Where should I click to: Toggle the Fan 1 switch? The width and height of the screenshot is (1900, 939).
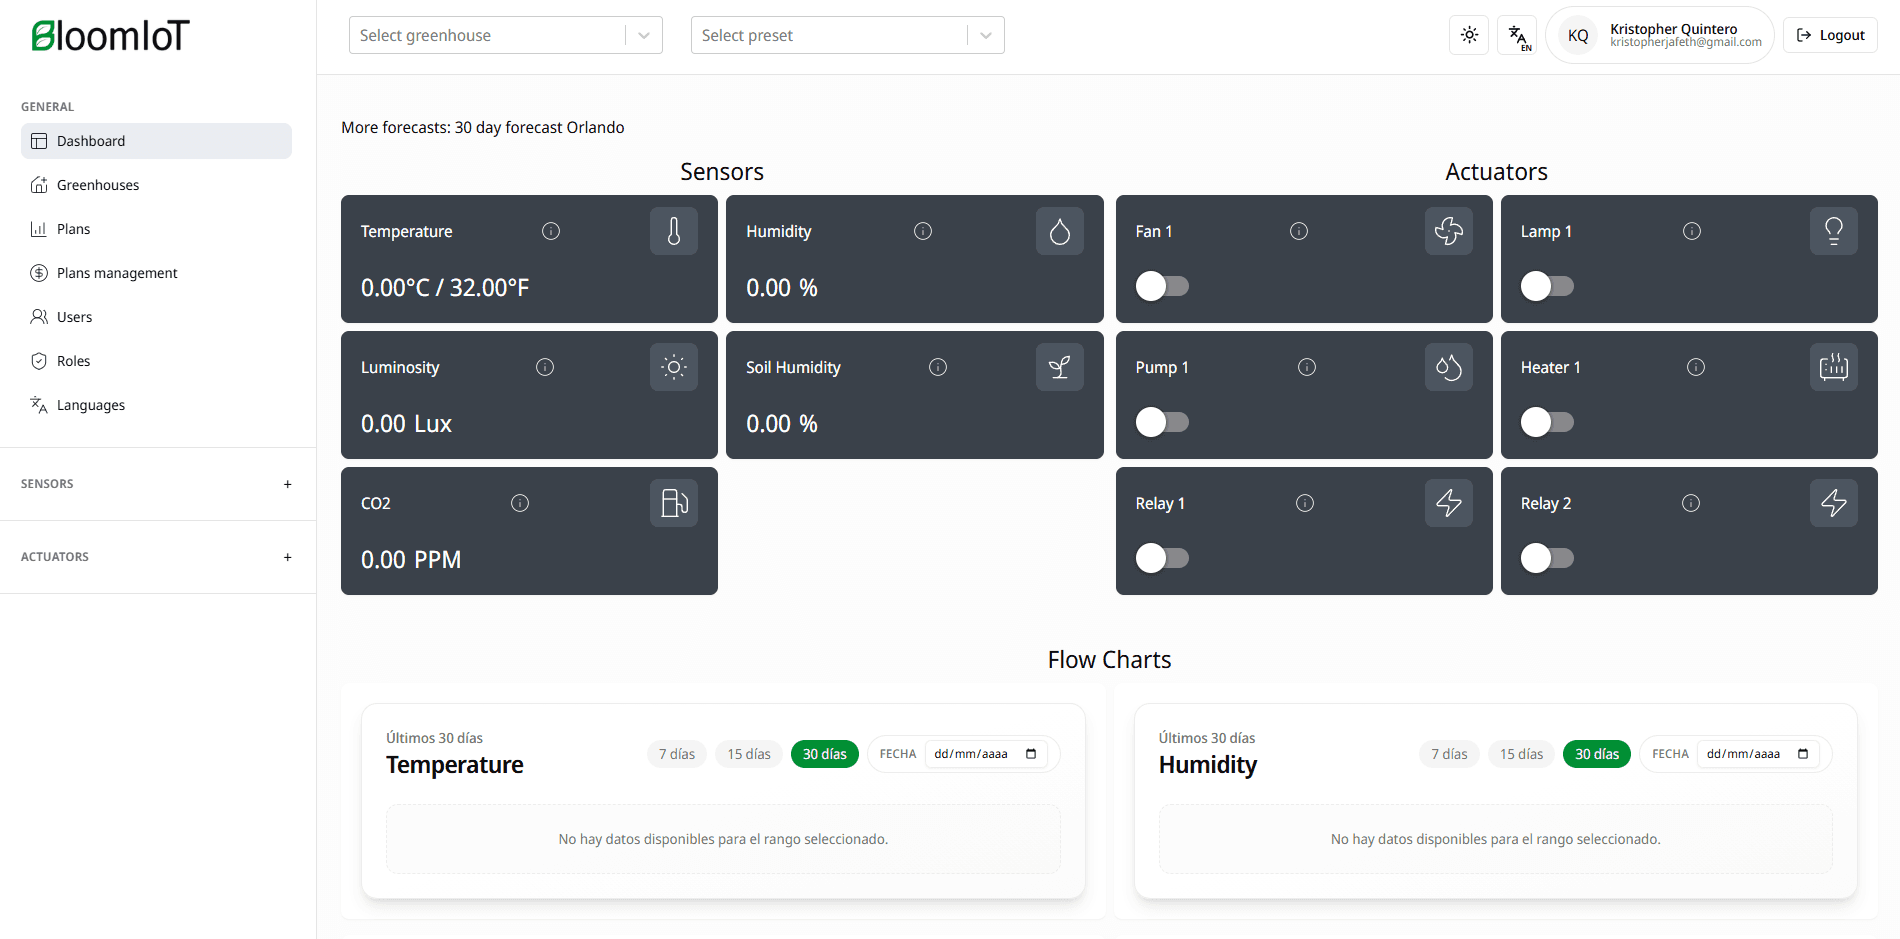[1162, 286]
